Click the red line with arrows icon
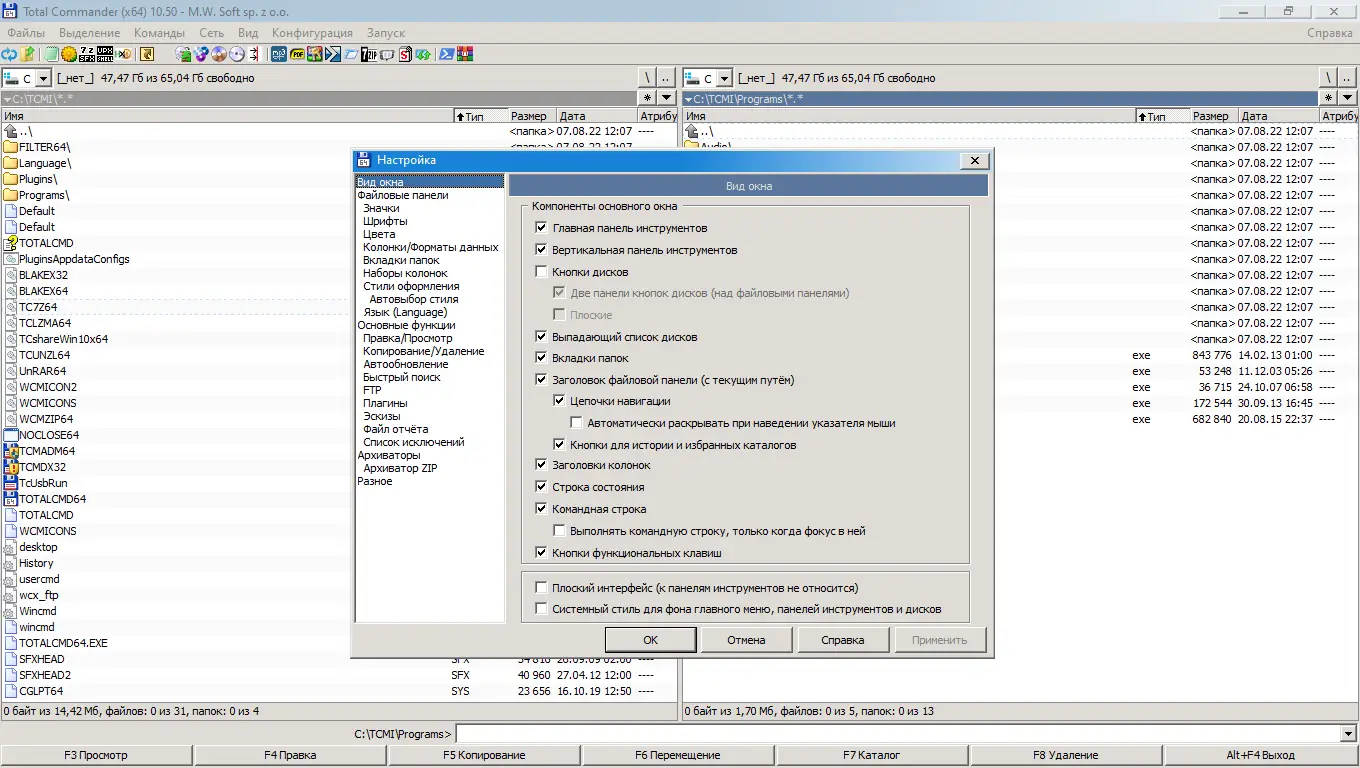1360x768 pixels. pos(254,54)
